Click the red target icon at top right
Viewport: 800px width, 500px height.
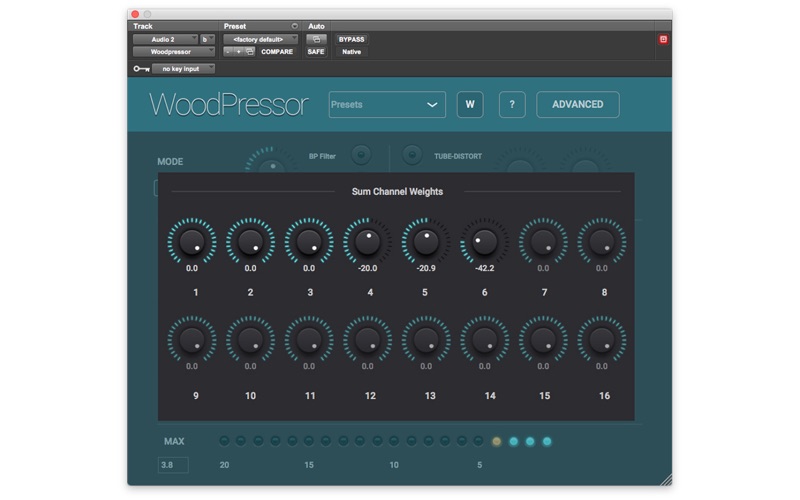[x=663, y=39]
